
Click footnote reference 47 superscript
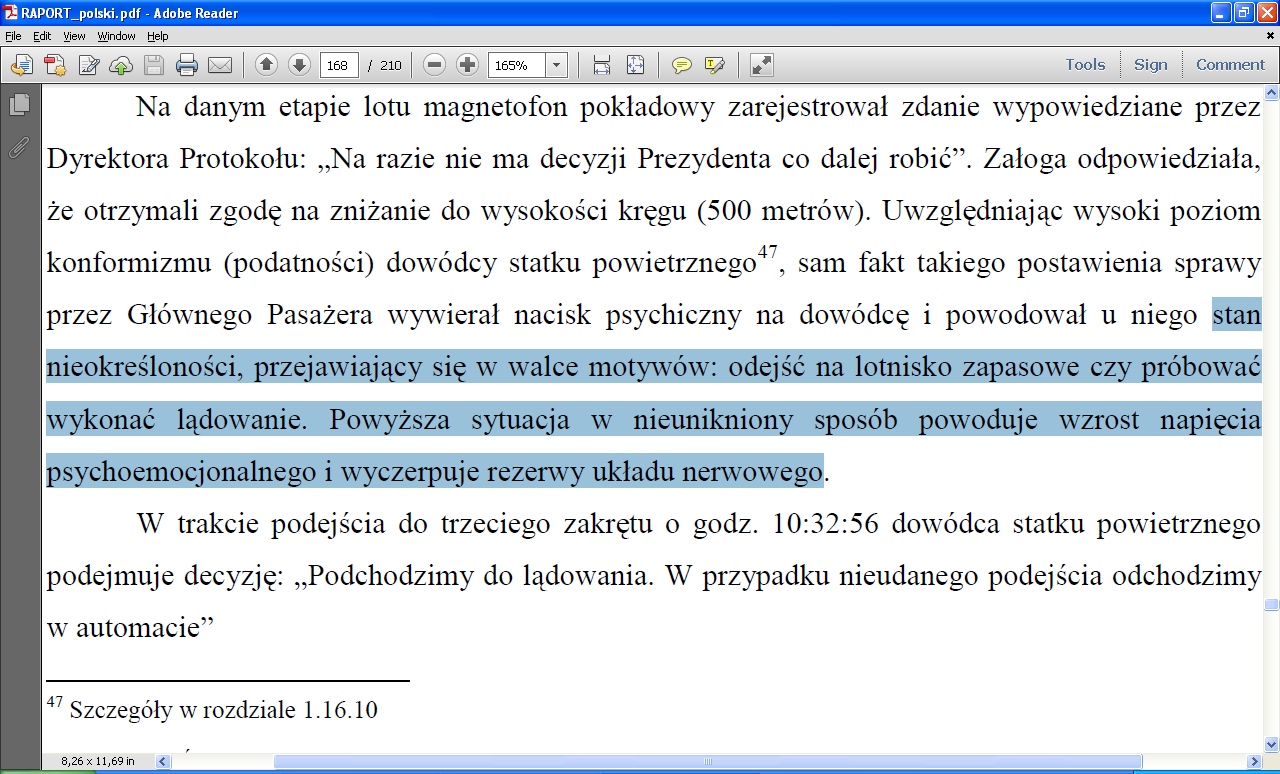(767, 253)
